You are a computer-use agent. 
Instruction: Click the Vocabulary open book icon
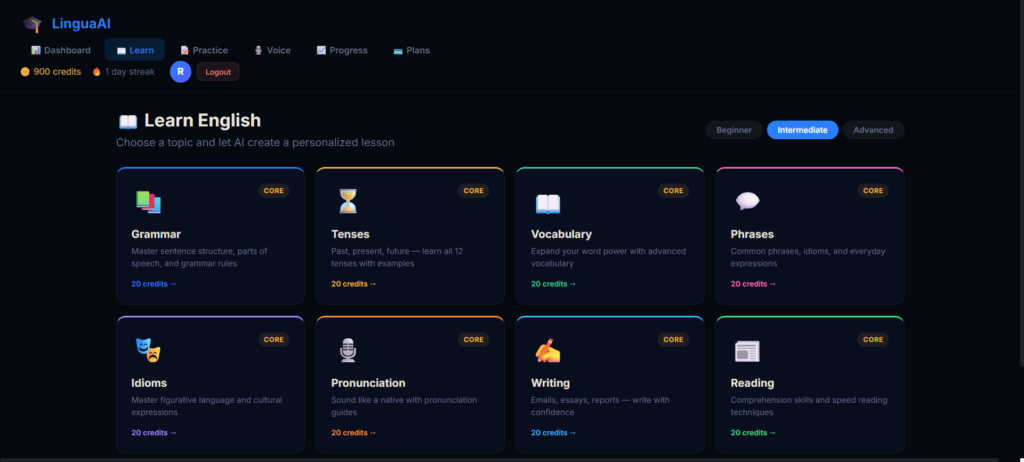click(548, 204)
